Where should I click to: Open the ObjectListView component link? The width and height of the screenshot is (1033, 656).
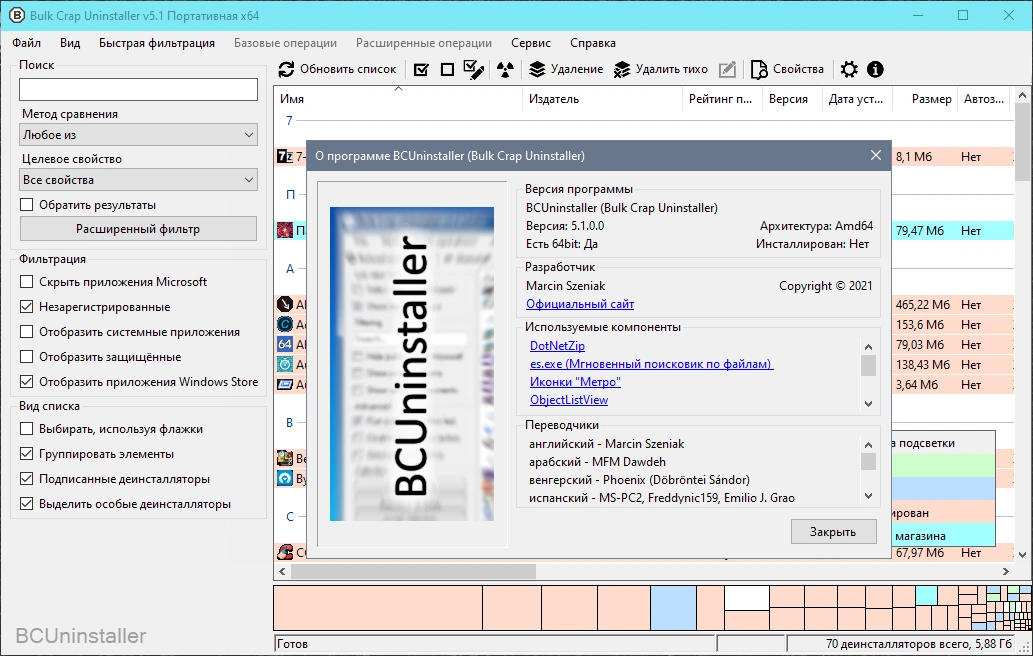569,400
